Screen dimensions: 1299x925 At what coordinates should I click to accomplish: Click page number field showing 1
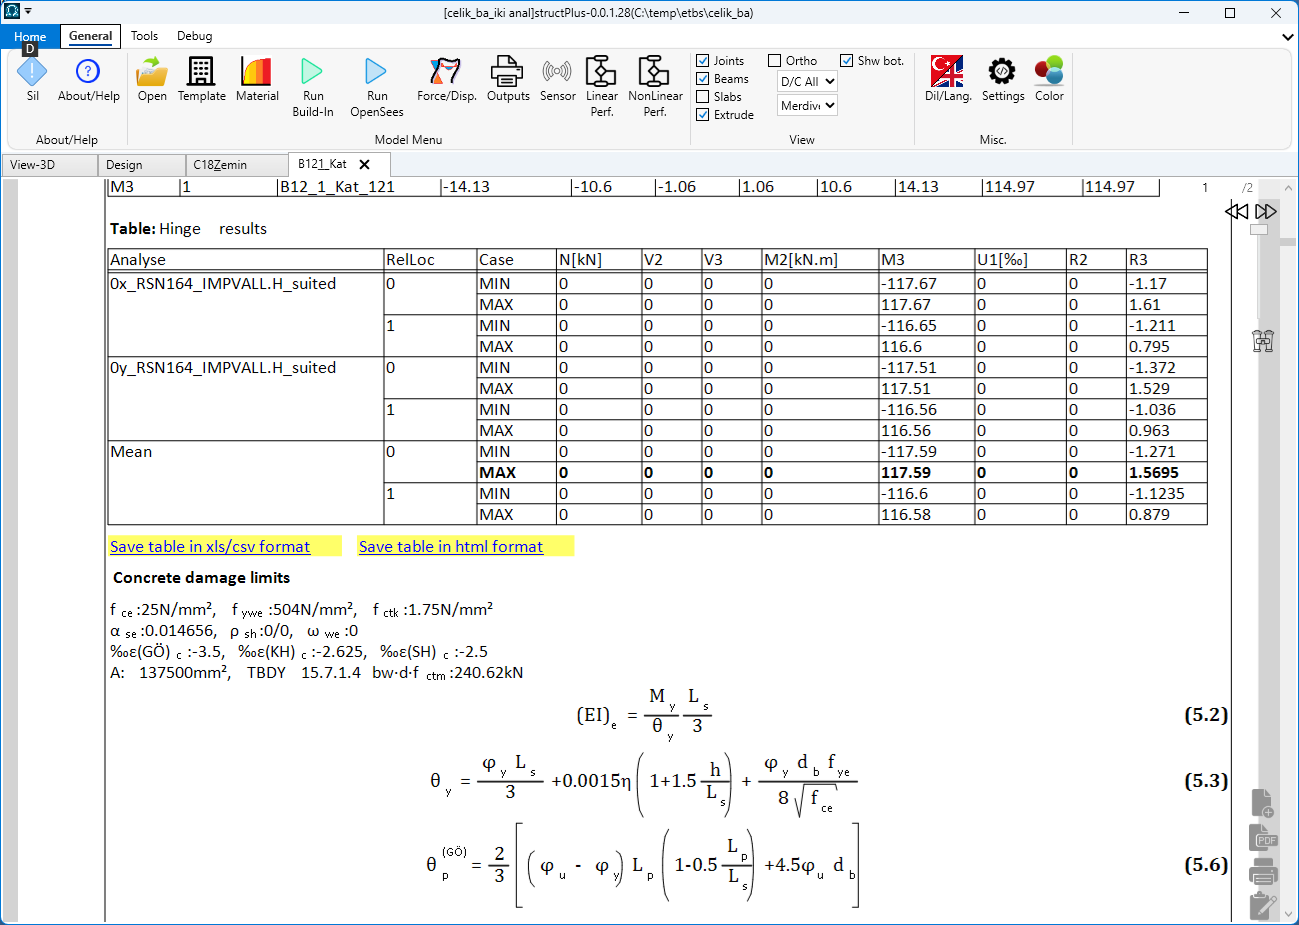1205,188
